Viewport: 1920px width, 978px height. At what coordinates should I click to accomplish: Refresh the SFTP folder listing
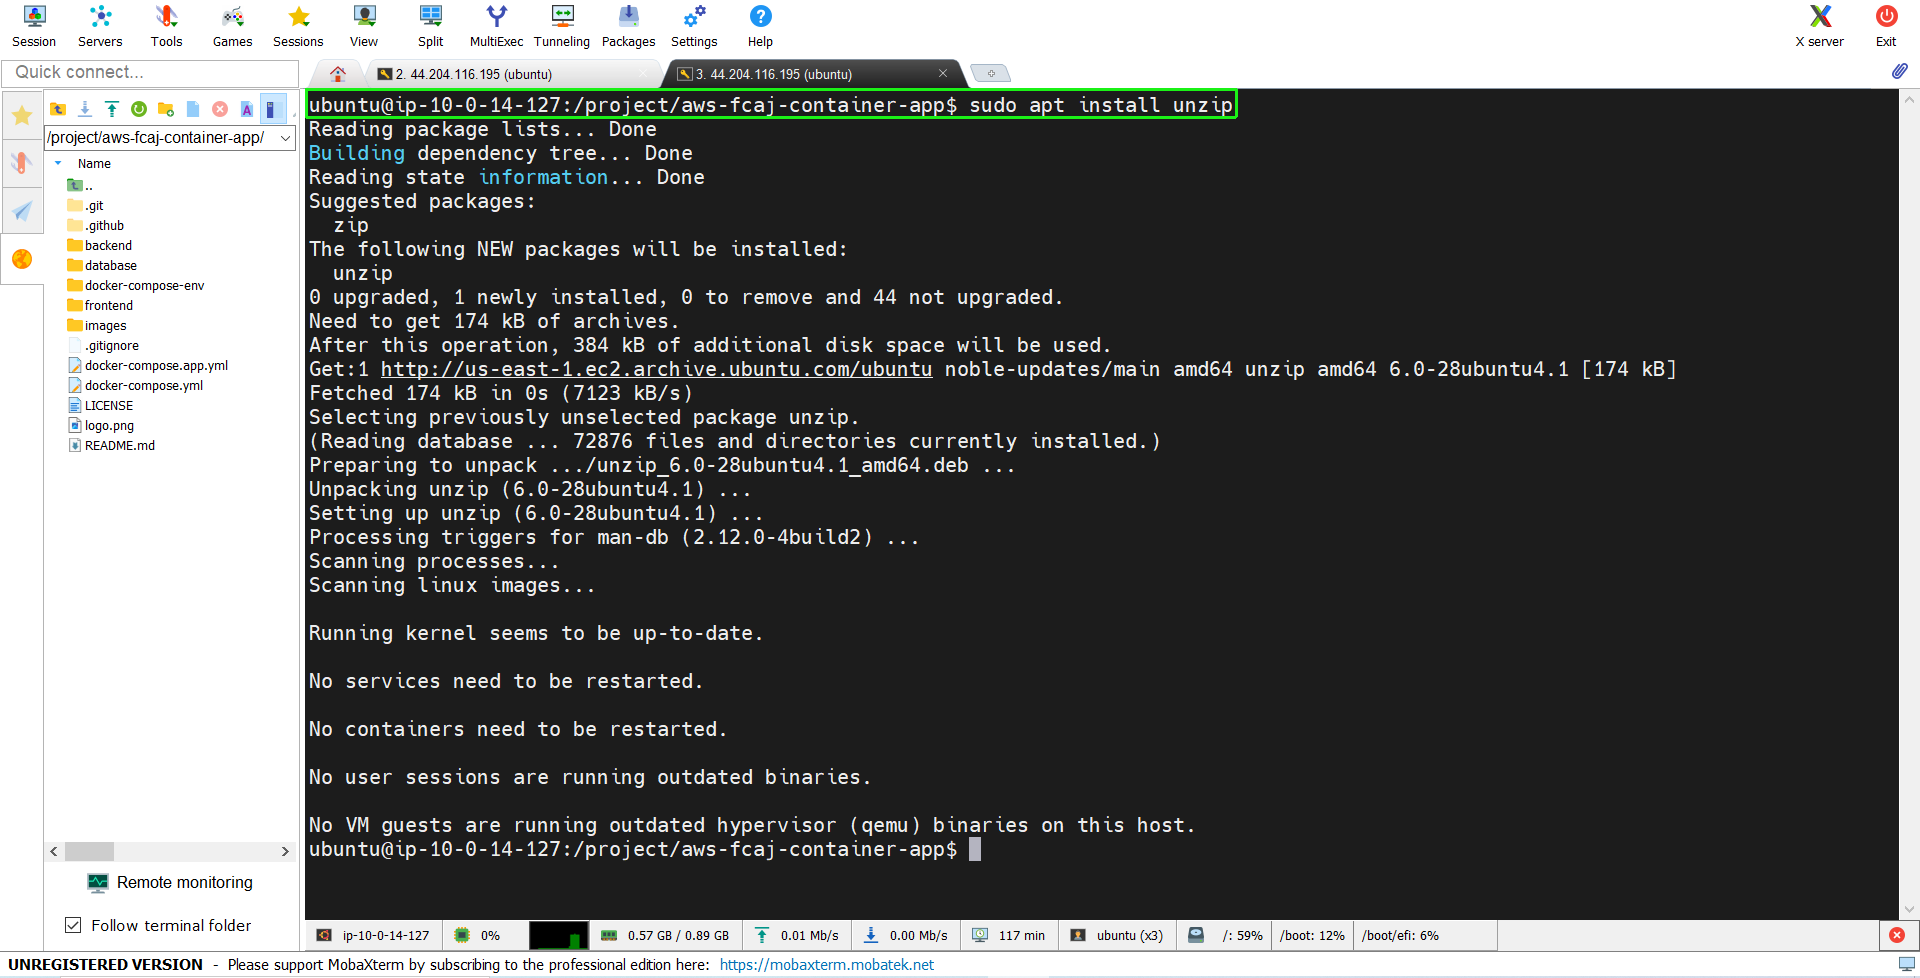pyautogui.click(x=139, y=109)
